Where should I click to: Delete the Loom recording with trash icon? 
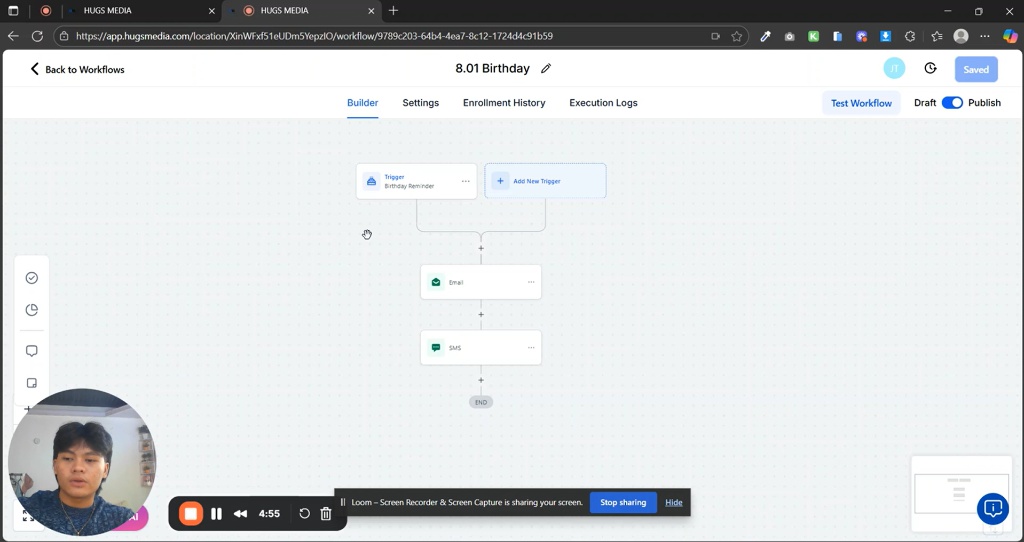326,514
